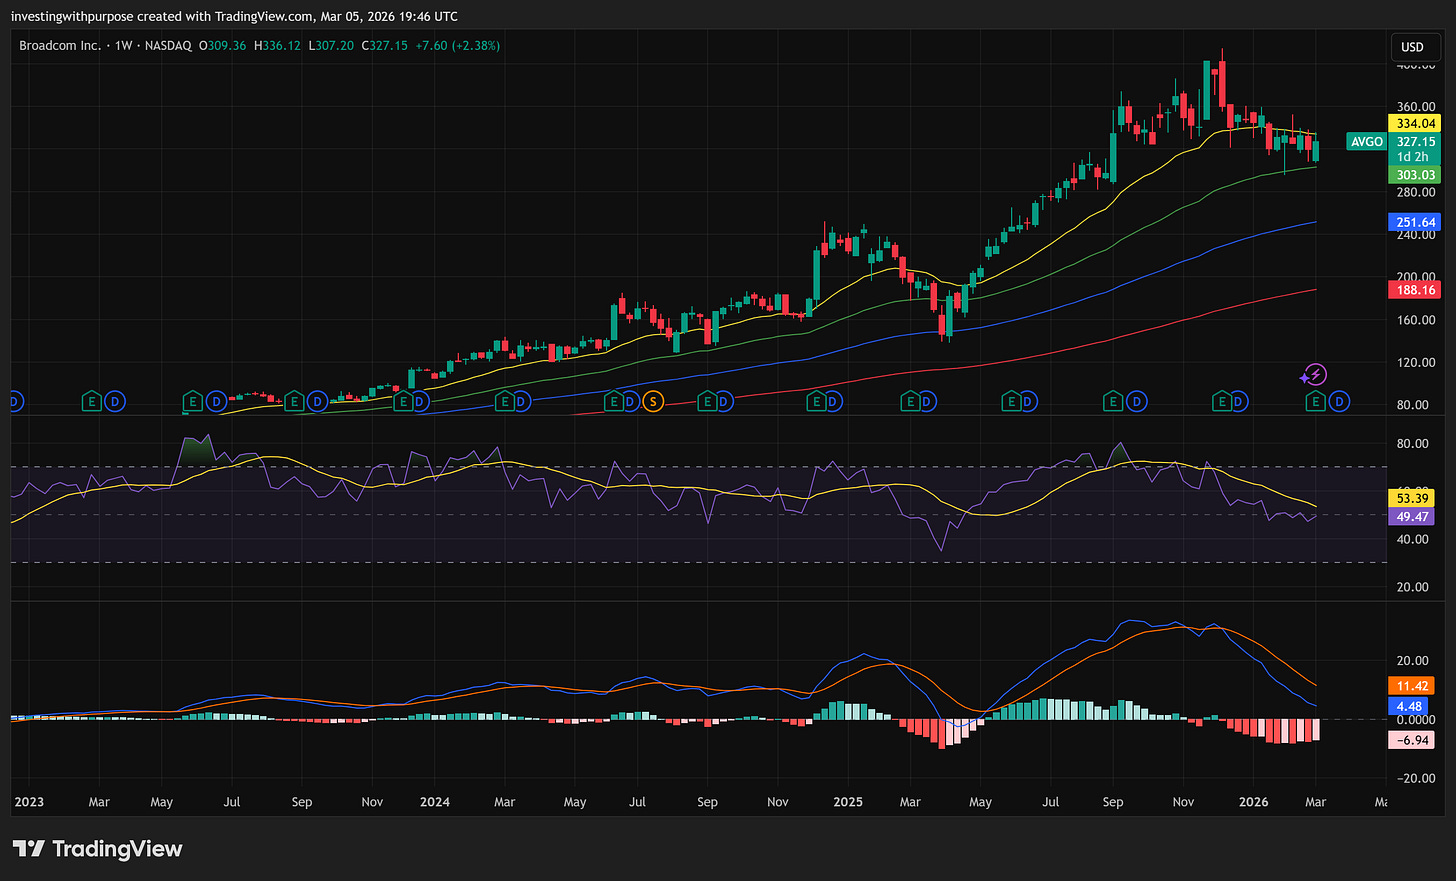Click the change value +7.60 (+2.38%)
The width and height of the screenshot is (1456, 881).
(458, 46)
